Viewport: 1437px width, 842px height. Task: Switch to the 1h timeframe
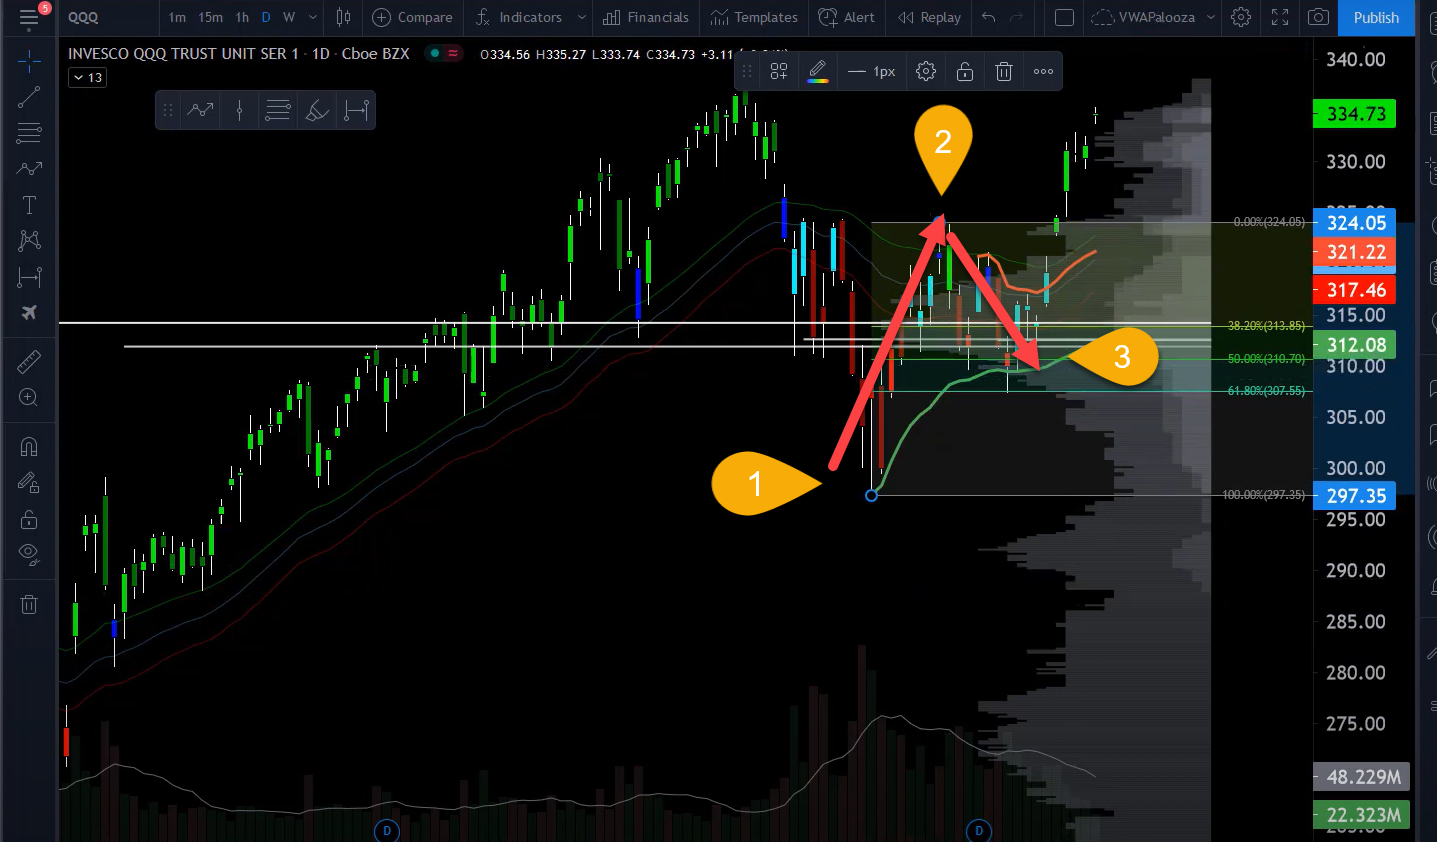pos(242,17)
